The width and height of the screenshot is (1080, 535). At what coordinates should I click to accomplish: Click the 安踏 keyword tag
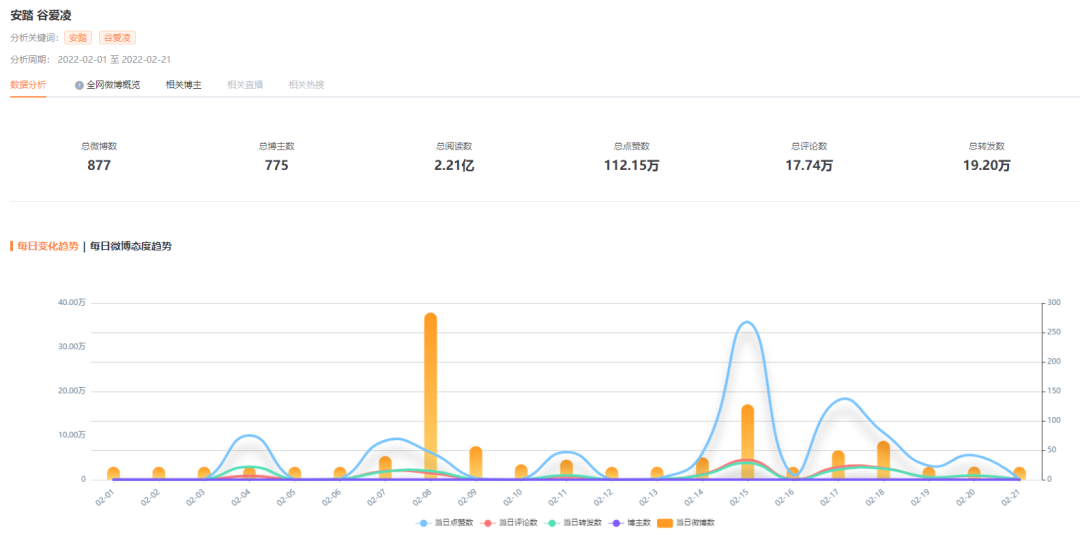coord(78,38)
